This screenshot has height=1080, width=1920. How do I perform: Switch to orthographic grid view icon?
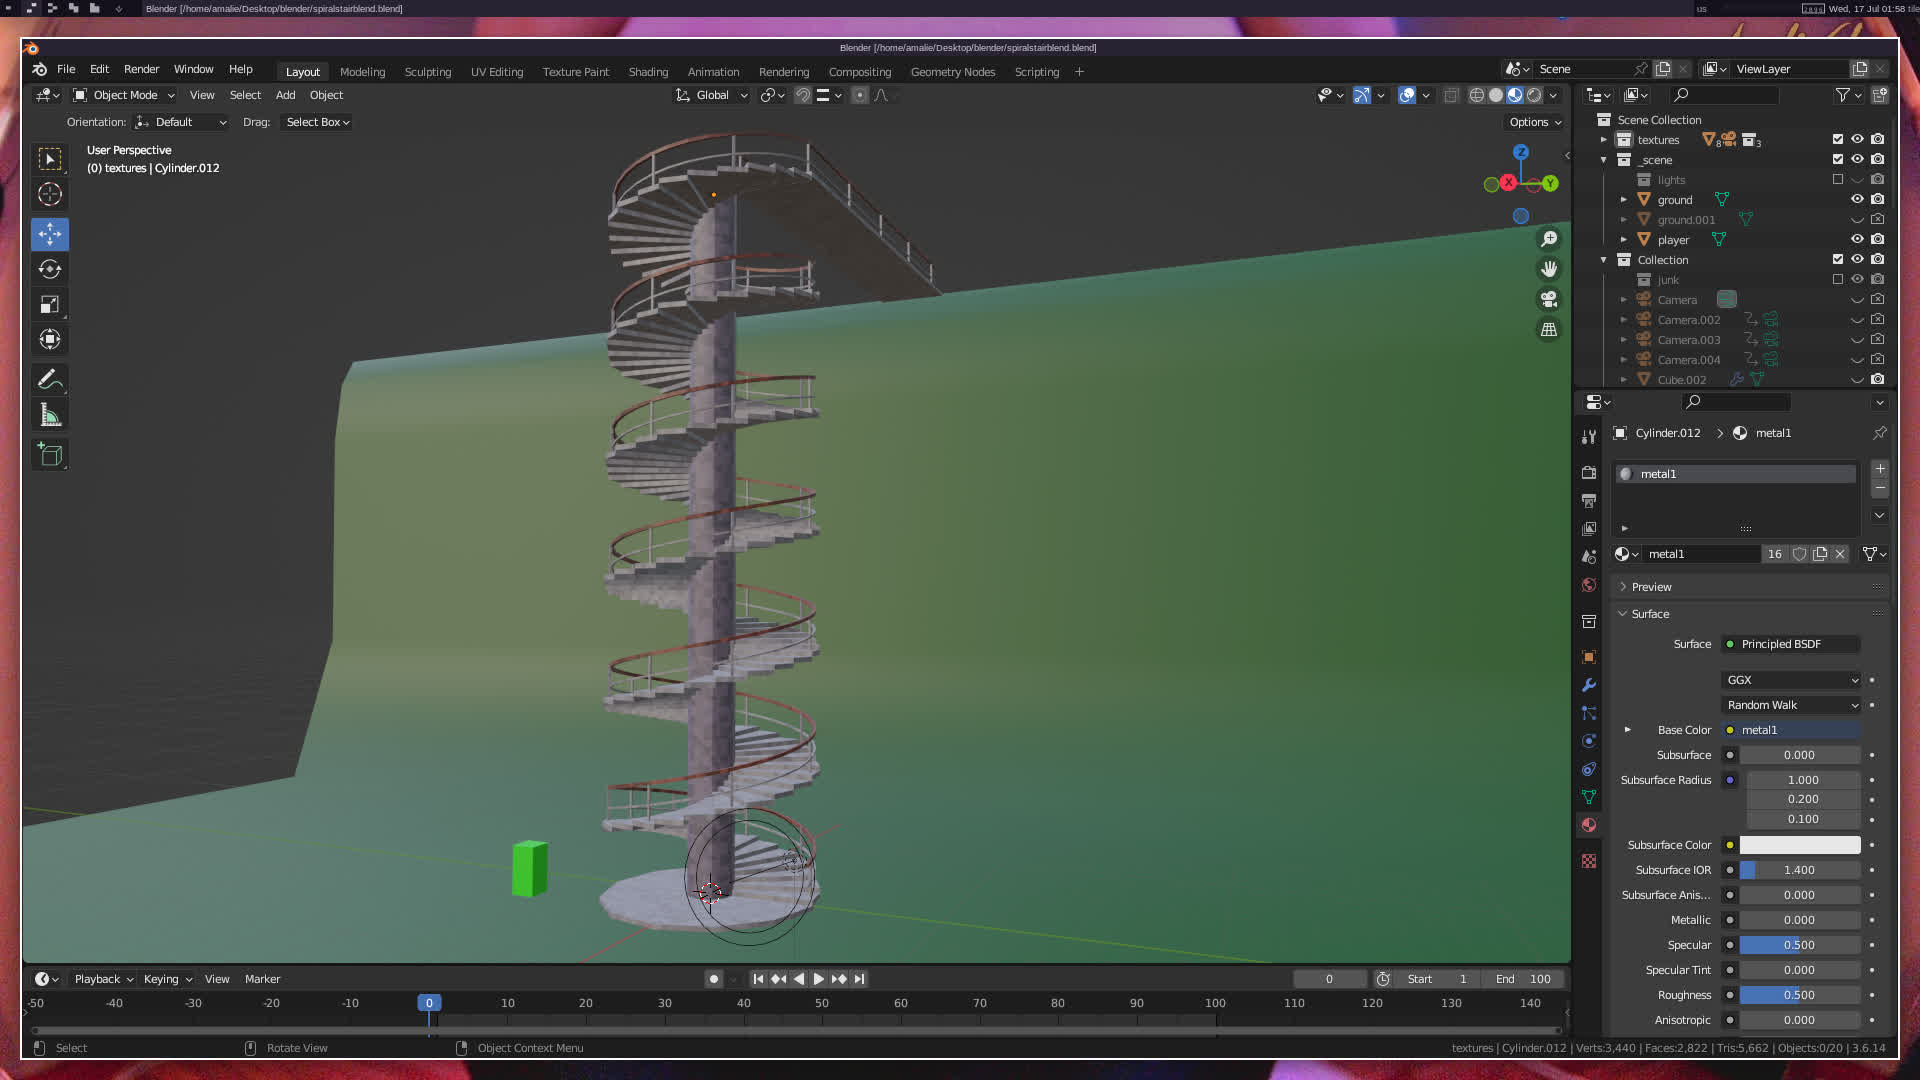pos(1549,329)
